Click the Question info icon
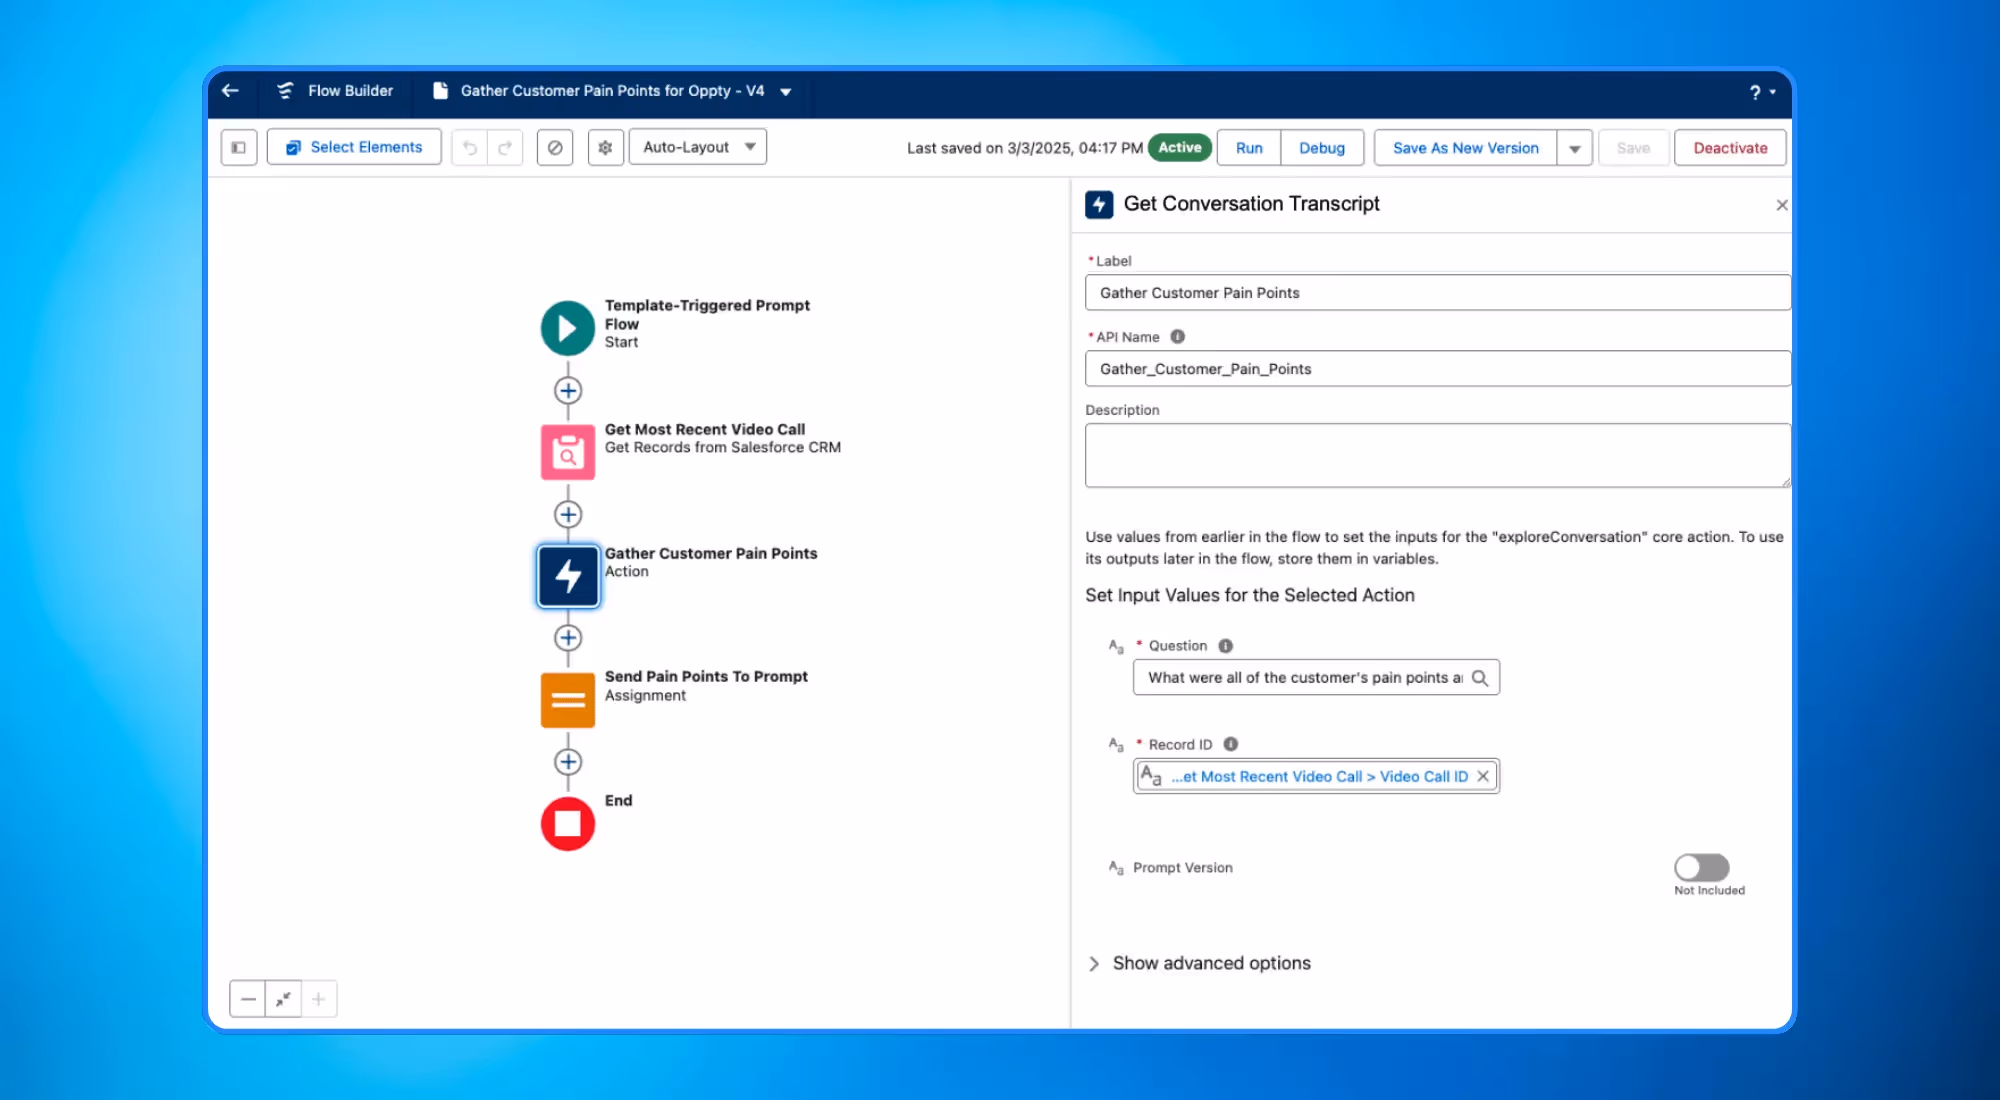 tap(1226, 646)
